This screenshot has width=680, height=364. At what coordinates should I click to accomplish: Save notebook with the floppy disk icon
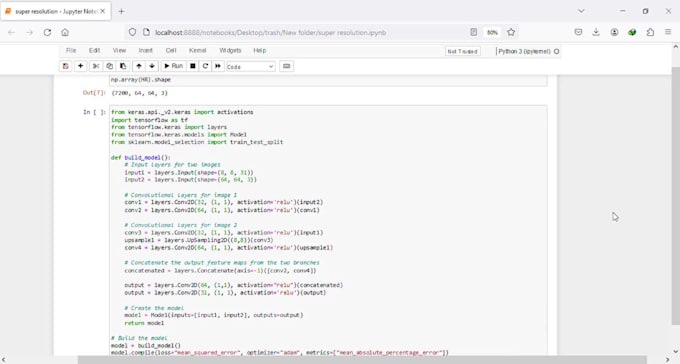(x=65, y=66)
